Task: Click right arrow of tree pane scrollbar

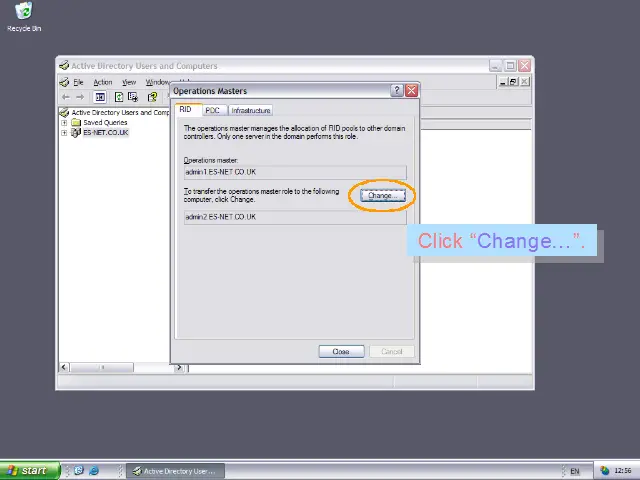Action: (179, 367)
